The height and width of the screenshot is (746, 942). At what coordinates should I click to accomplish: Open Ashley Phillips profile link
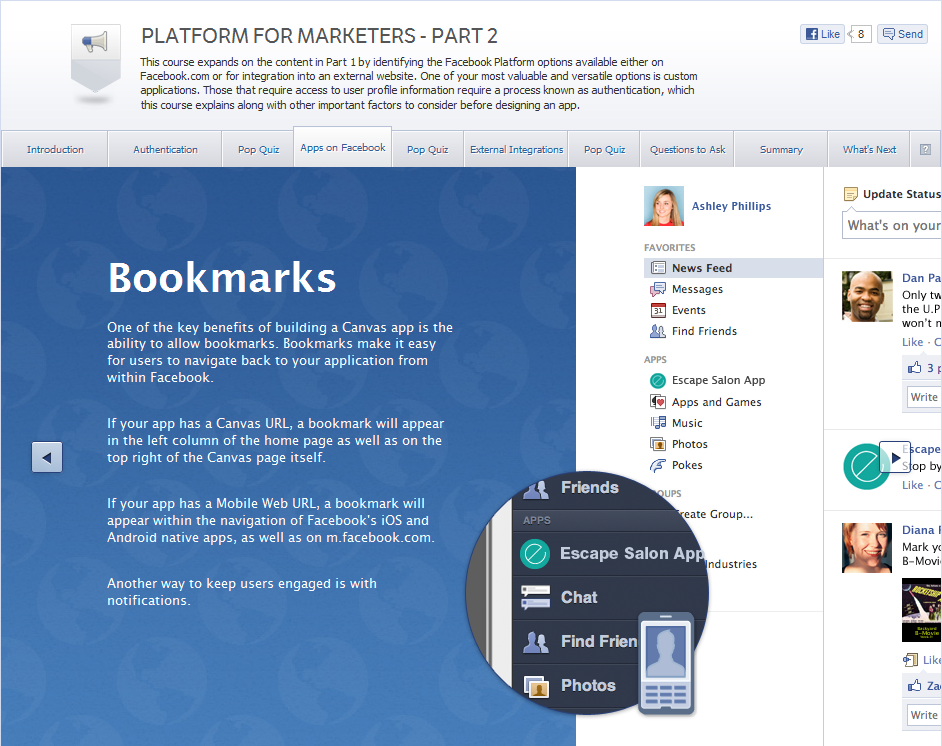[731, 206]
